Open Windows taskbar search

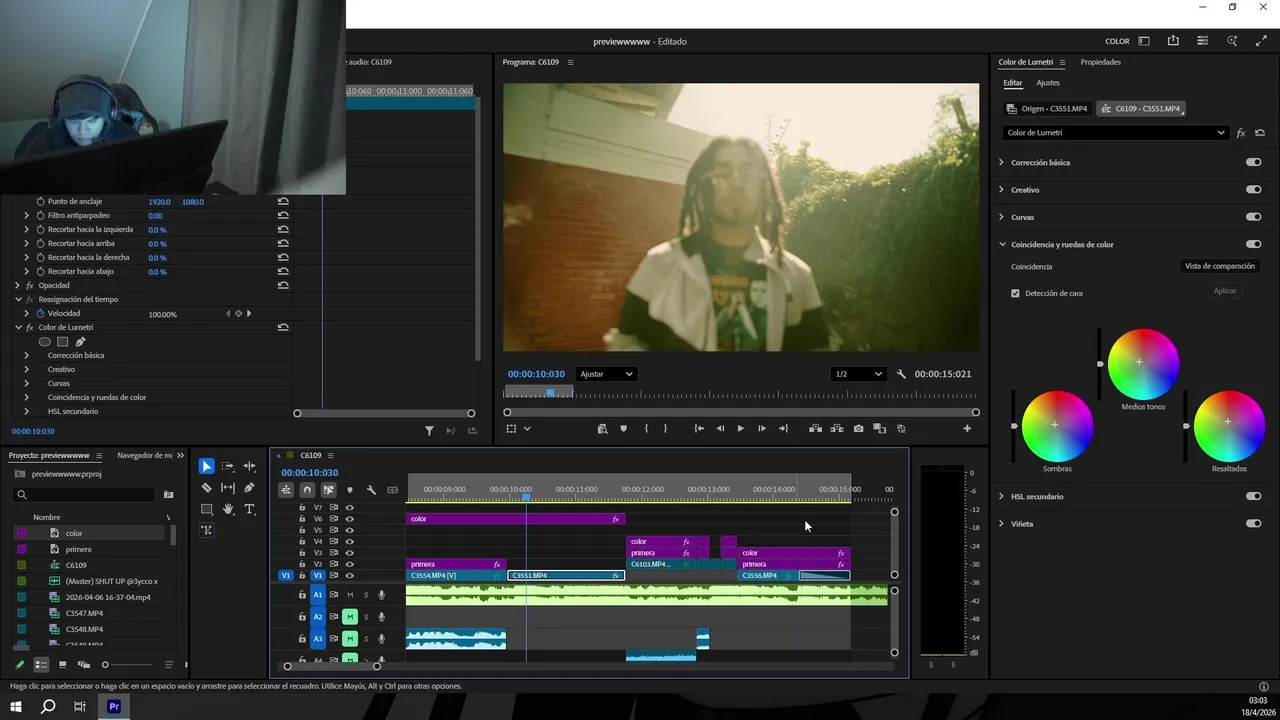click(x=48, y=706)
